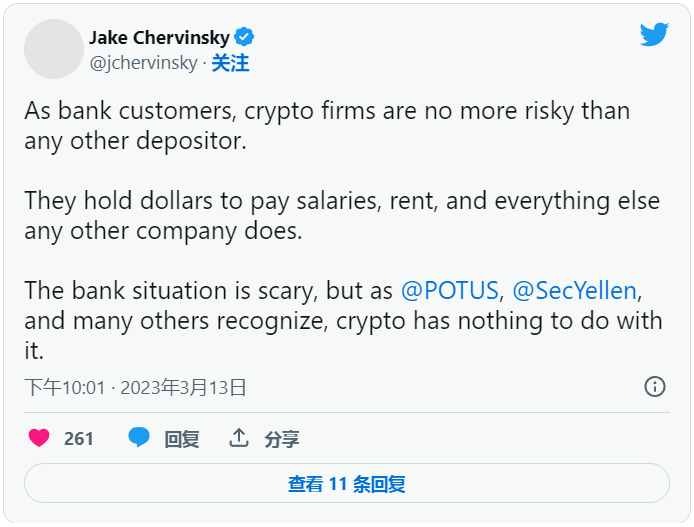Click the 261 likes count
The height and width of the screenshot is (527, 694).
coord(78,438)
